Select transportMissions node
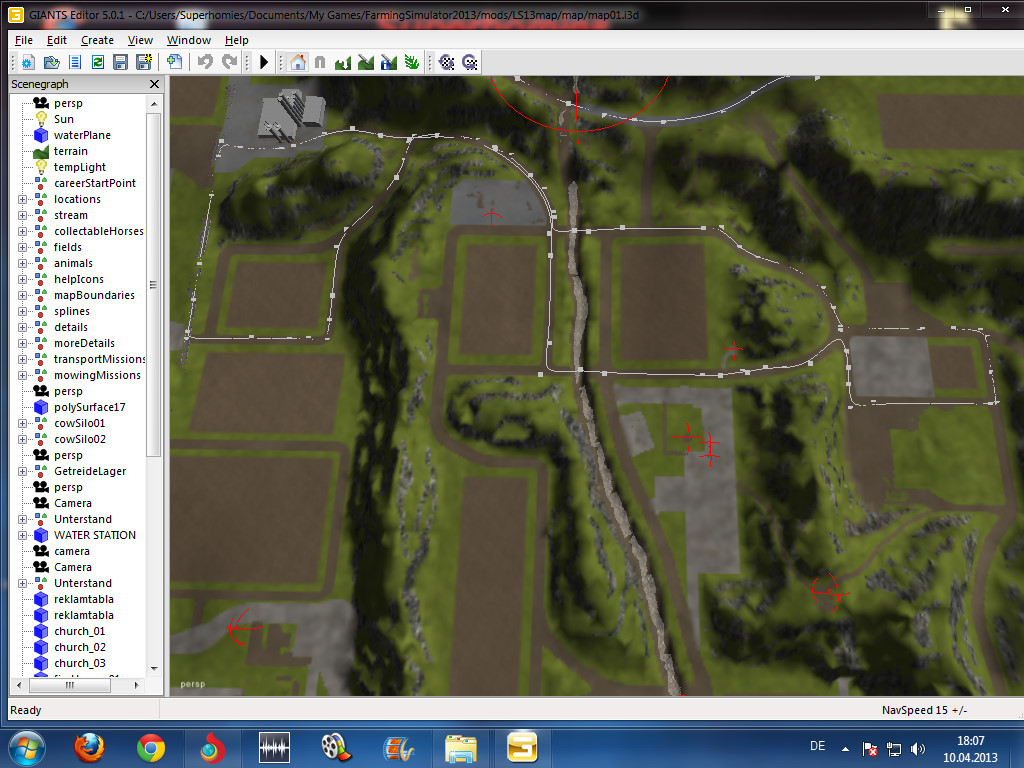The image size is (1024, 768). (99, 359)
